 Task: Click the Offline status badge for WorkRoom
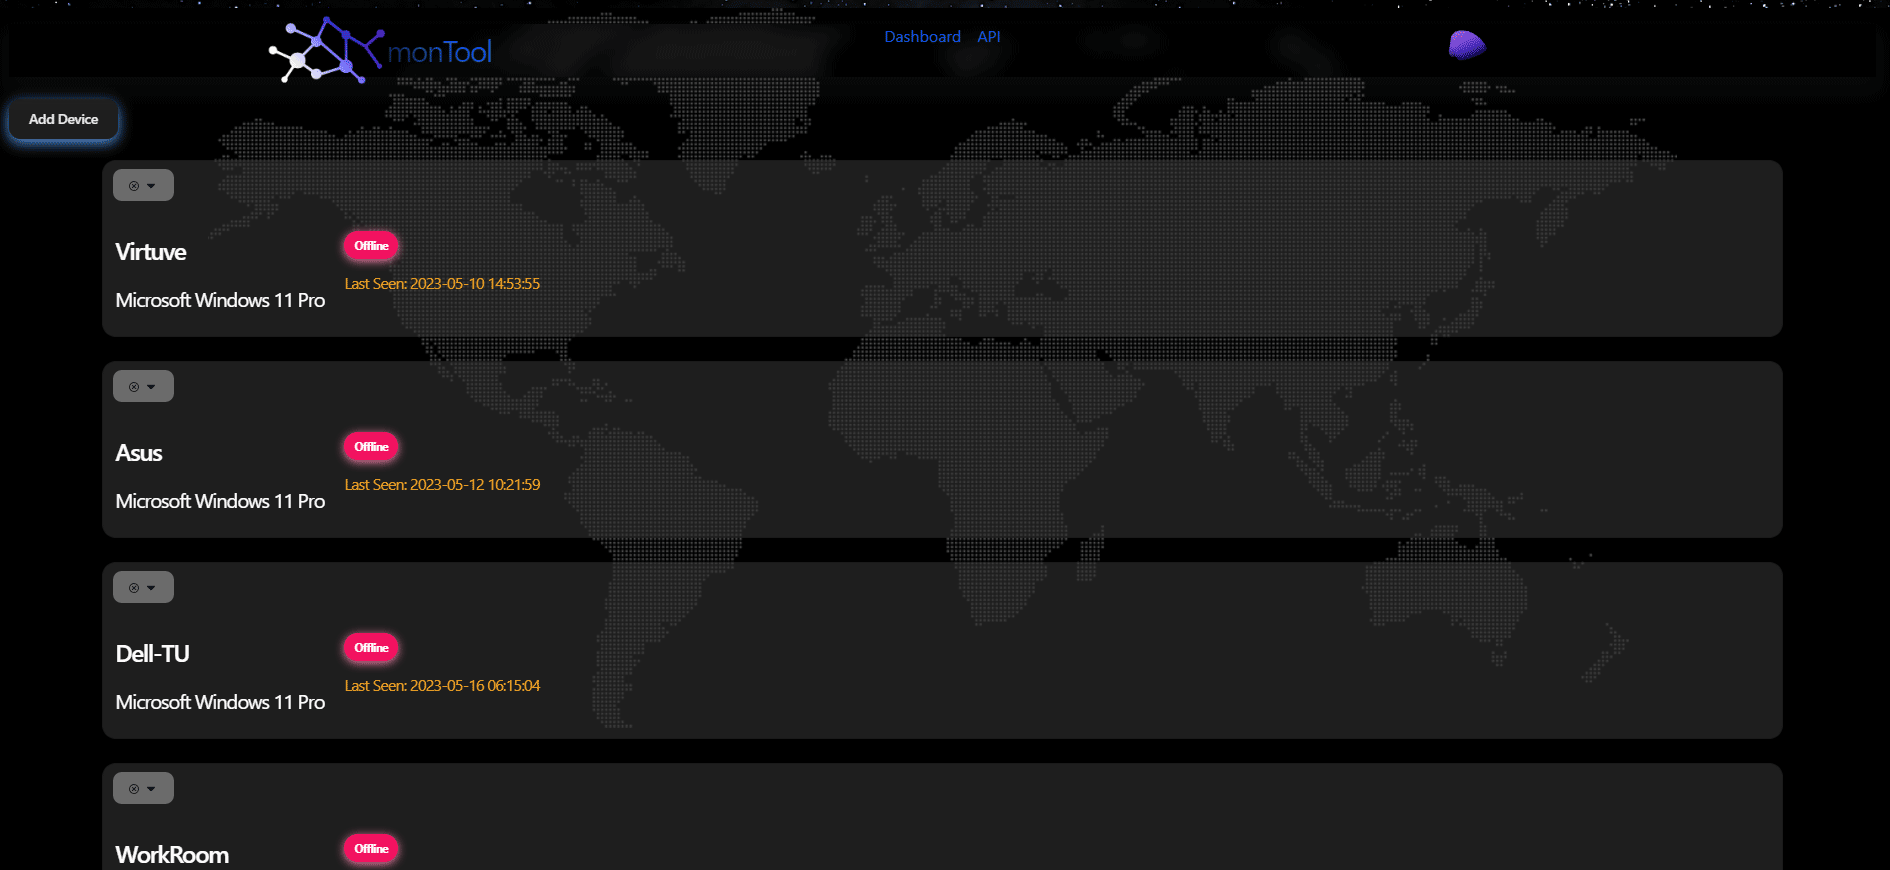(371, 849)
